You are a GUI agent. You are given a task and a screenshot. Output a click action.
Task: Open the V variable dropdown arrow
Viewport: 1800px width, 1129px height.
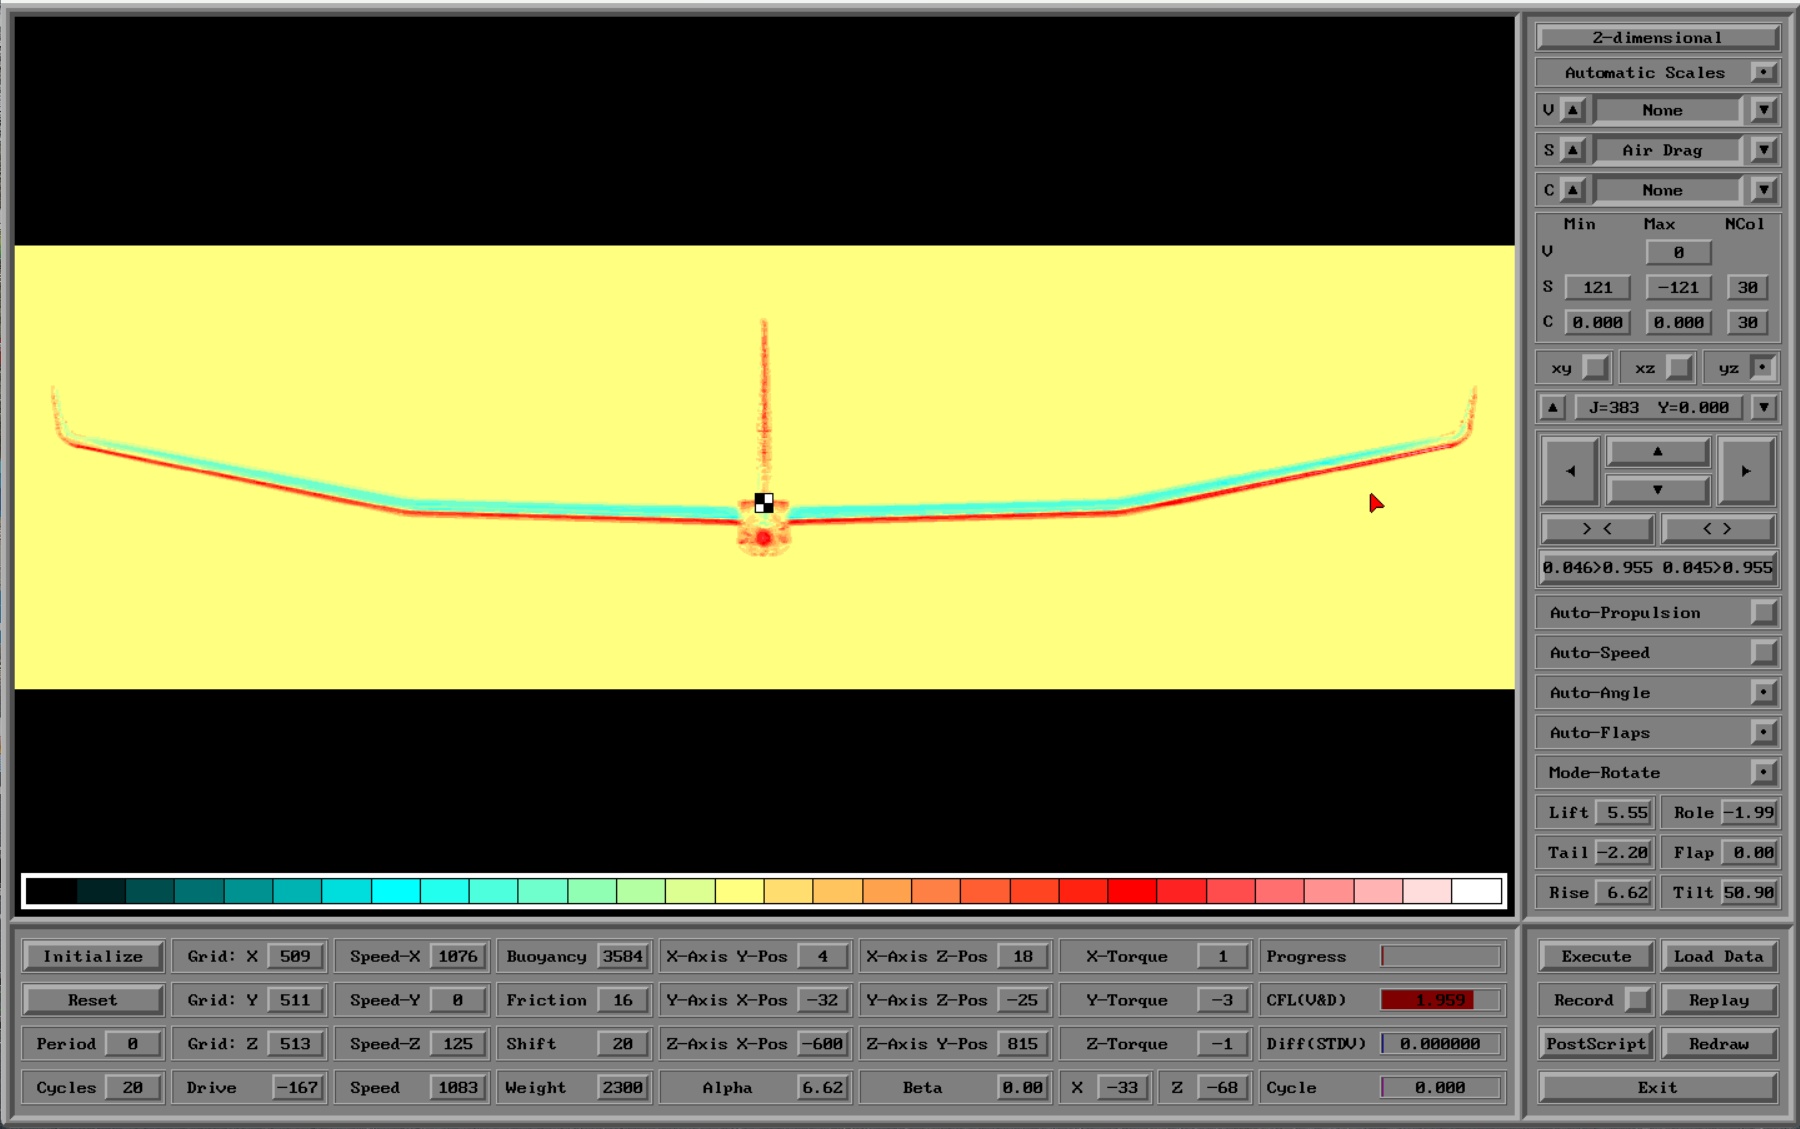click(x=1764, y=110)
